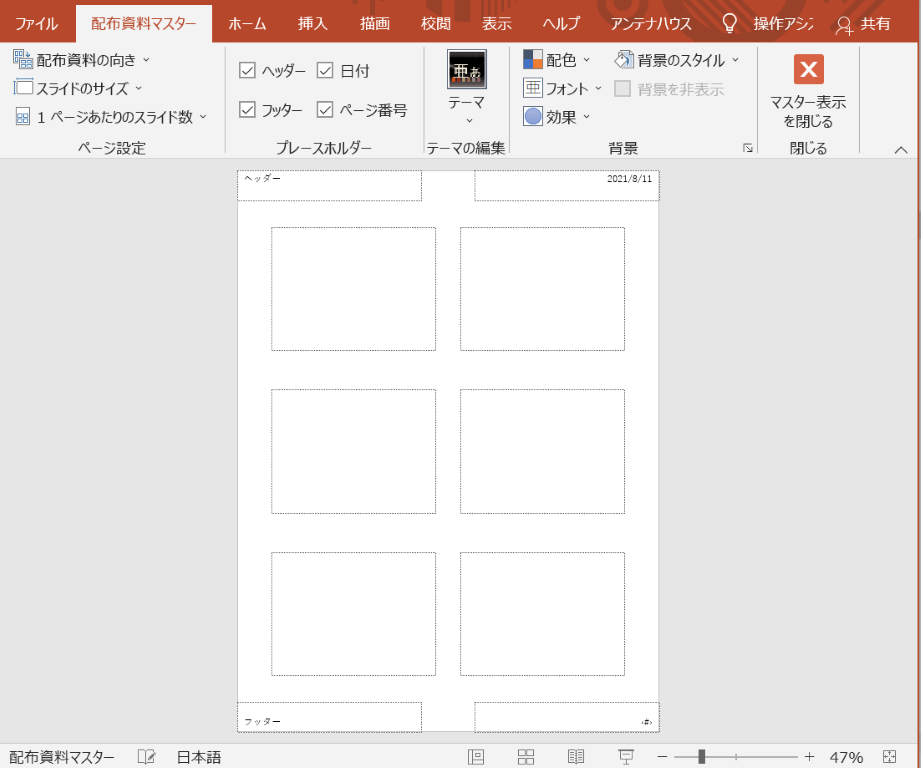The height and width of the screenshot is (768, 921).
Task: Open Slide Sorter view from status bar
Action: [526, 757]
